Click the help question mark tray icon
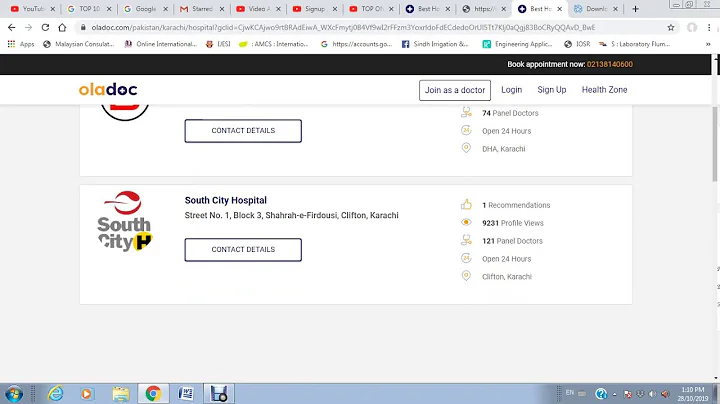The width and height of the screenshot is (720, 404). tap(601, 394)
